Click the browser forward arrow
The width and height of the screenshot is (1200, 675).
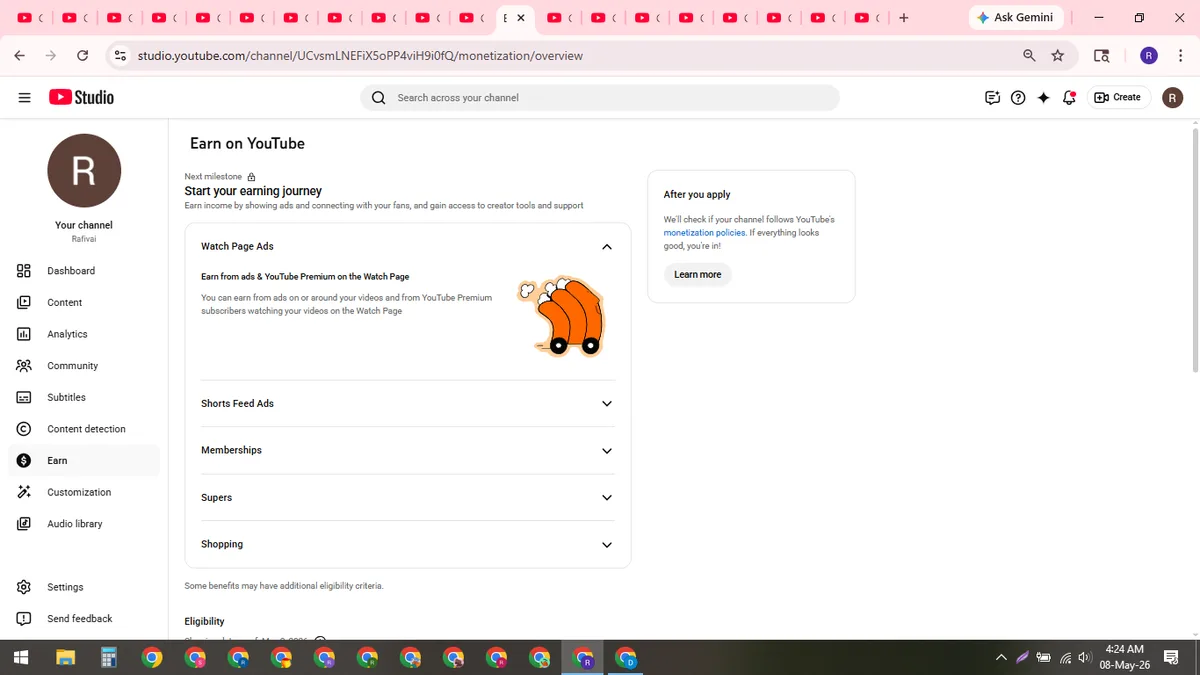click(x=51, y=56)
